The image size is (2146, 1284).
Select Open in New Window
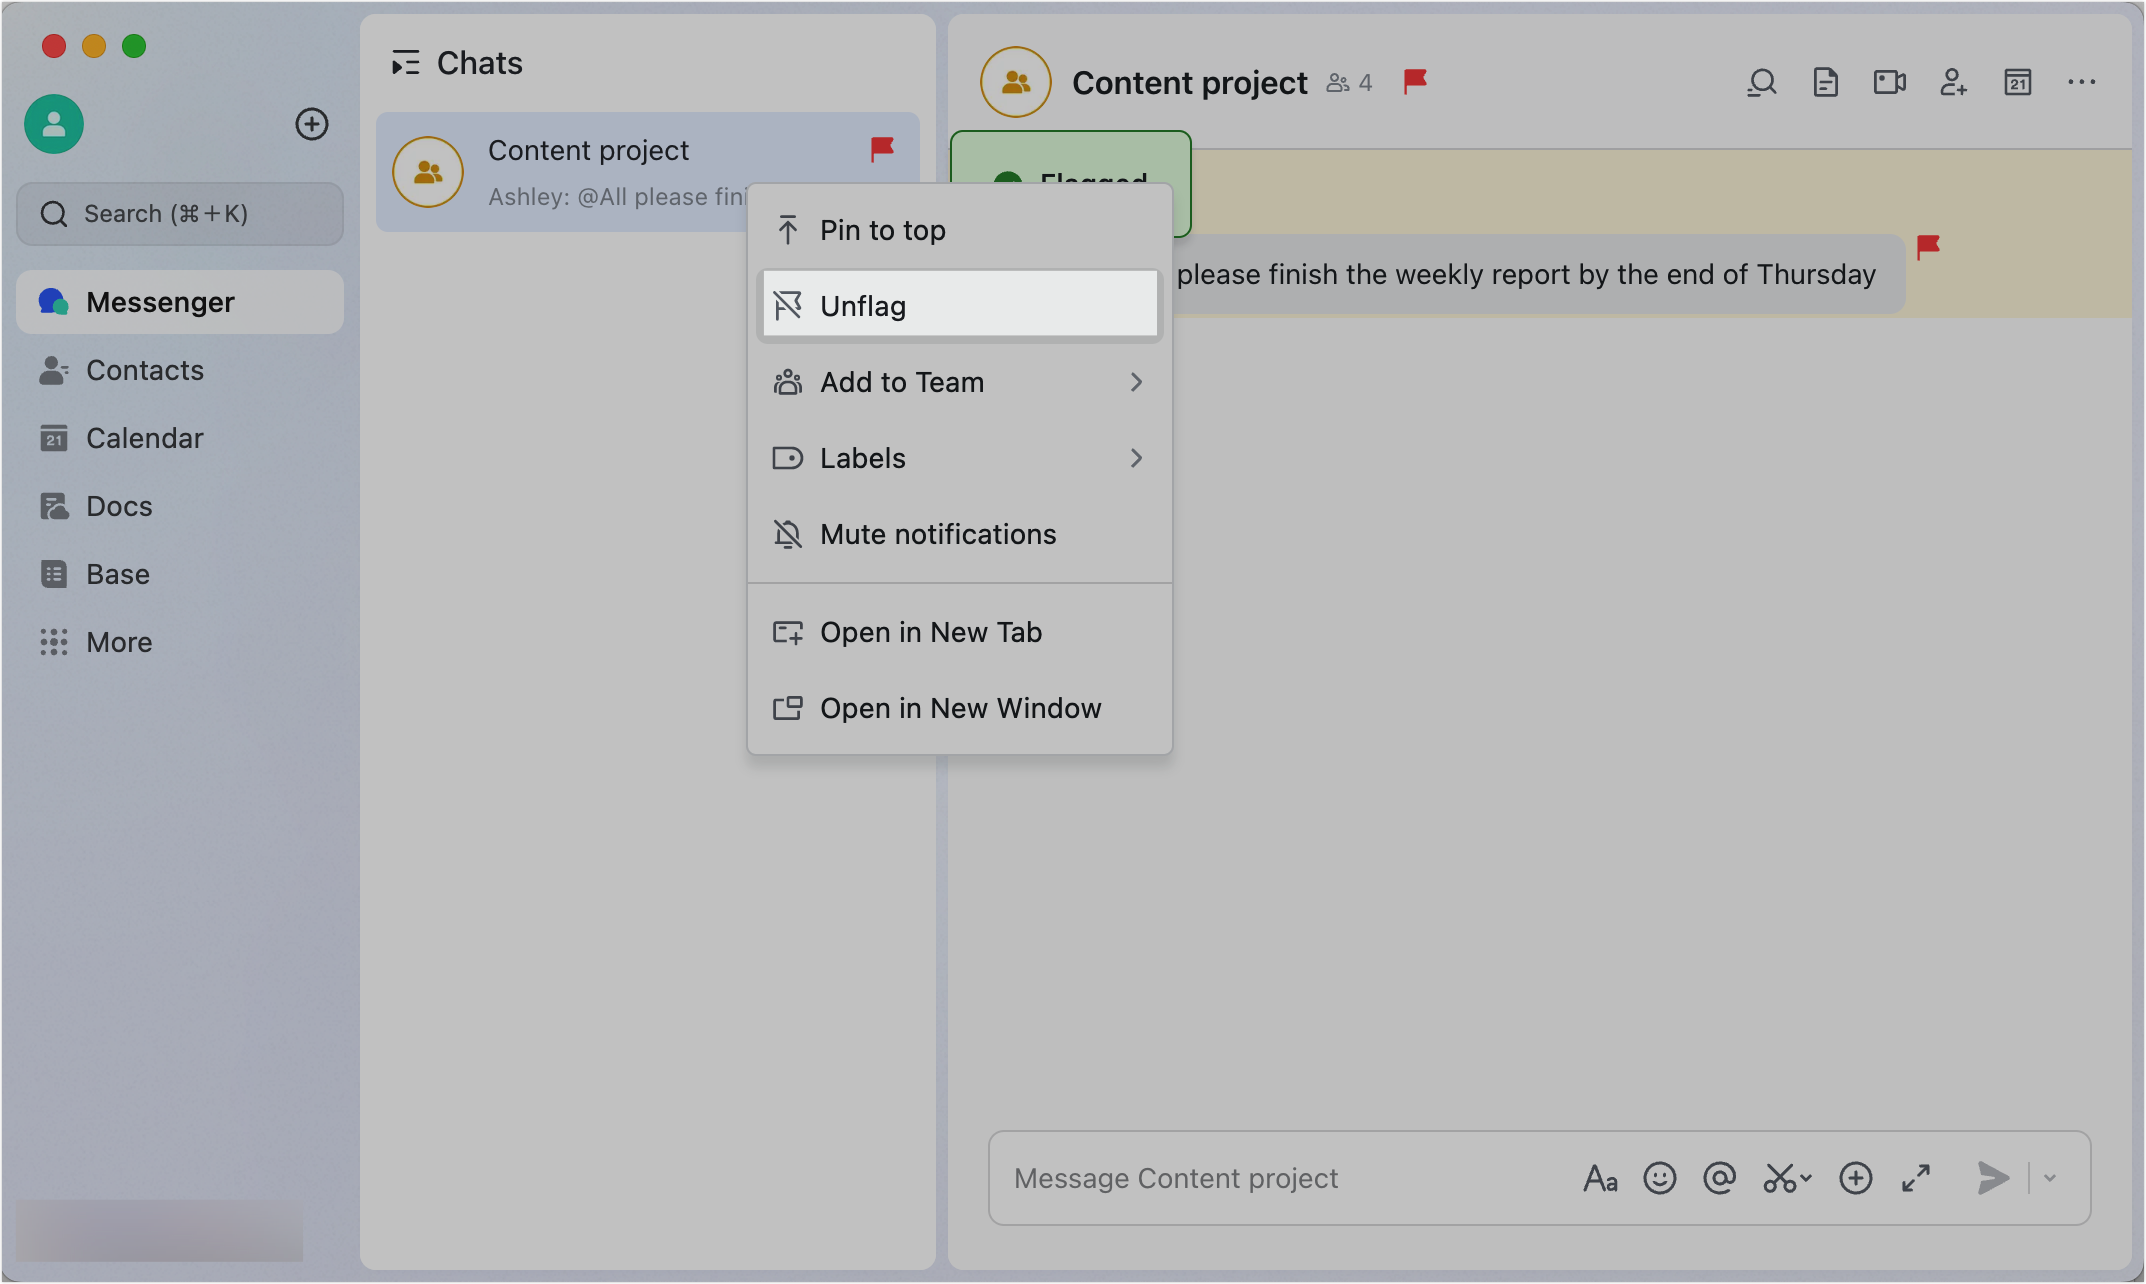pyautogui.click(x=959, y=708)
